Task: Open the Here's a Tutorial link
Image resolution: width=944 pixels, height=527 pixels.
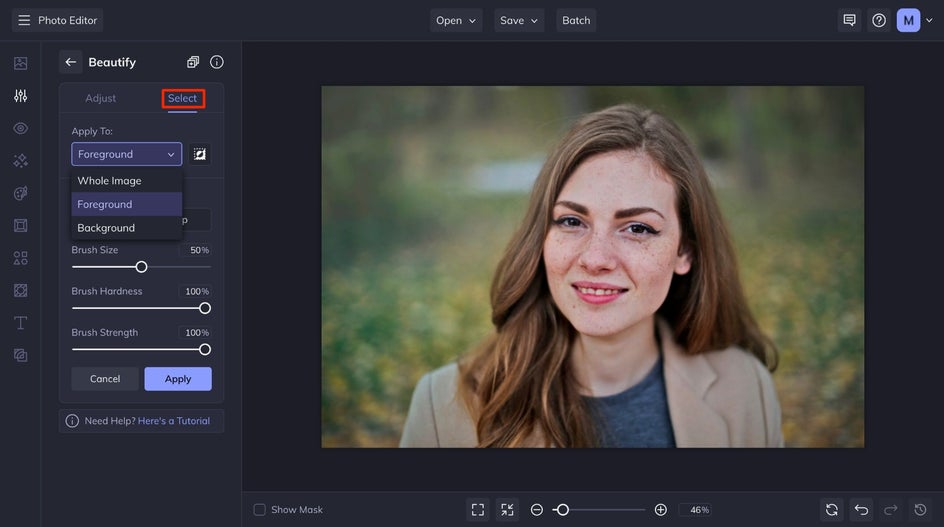Action: [174, 421]
